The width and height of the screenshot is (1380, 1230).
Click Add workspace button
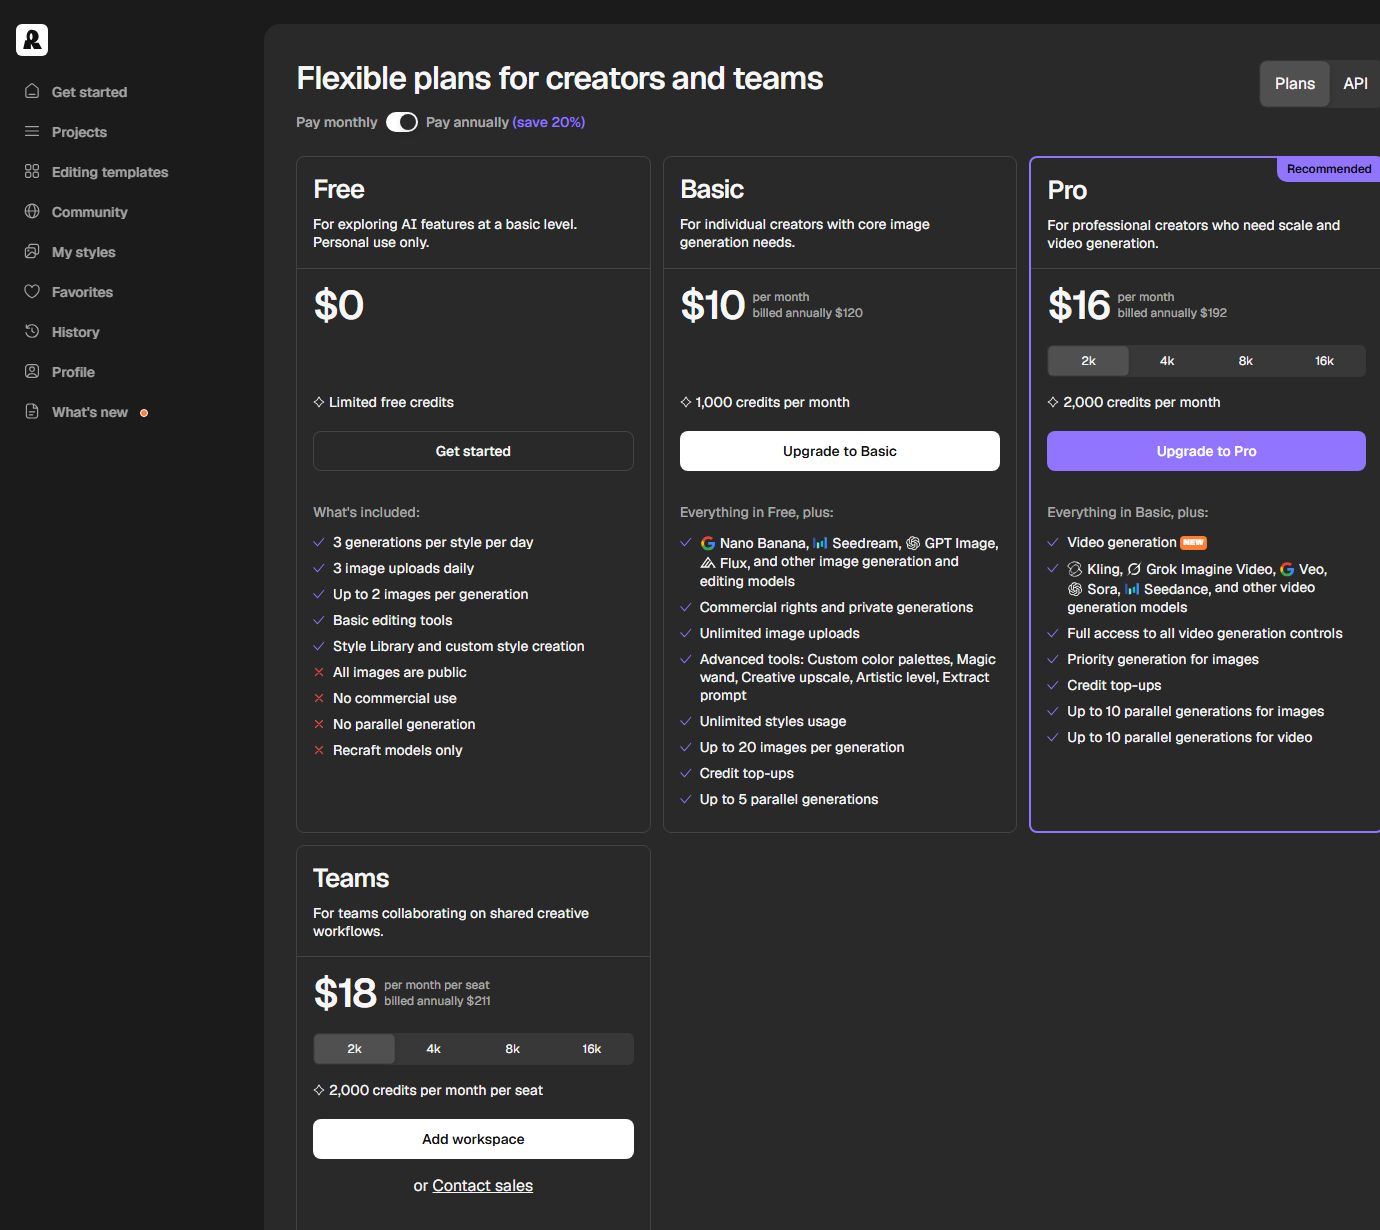473,1139
